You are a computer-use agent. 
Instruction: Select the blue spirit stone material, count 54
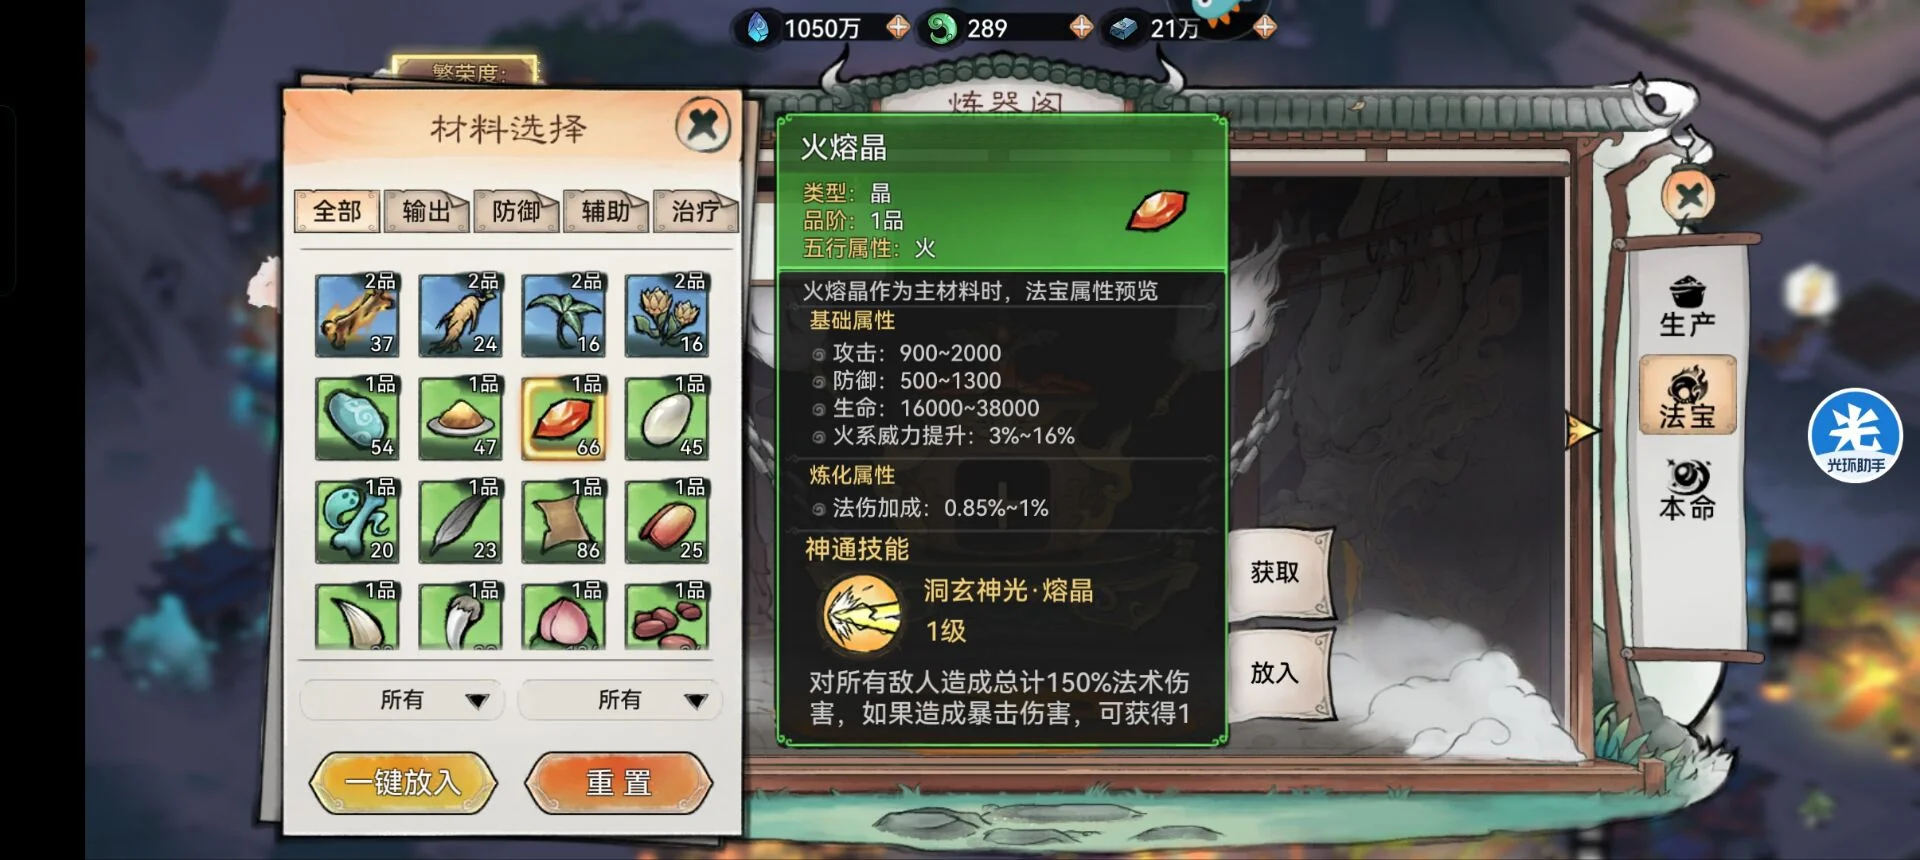point(357,418)
